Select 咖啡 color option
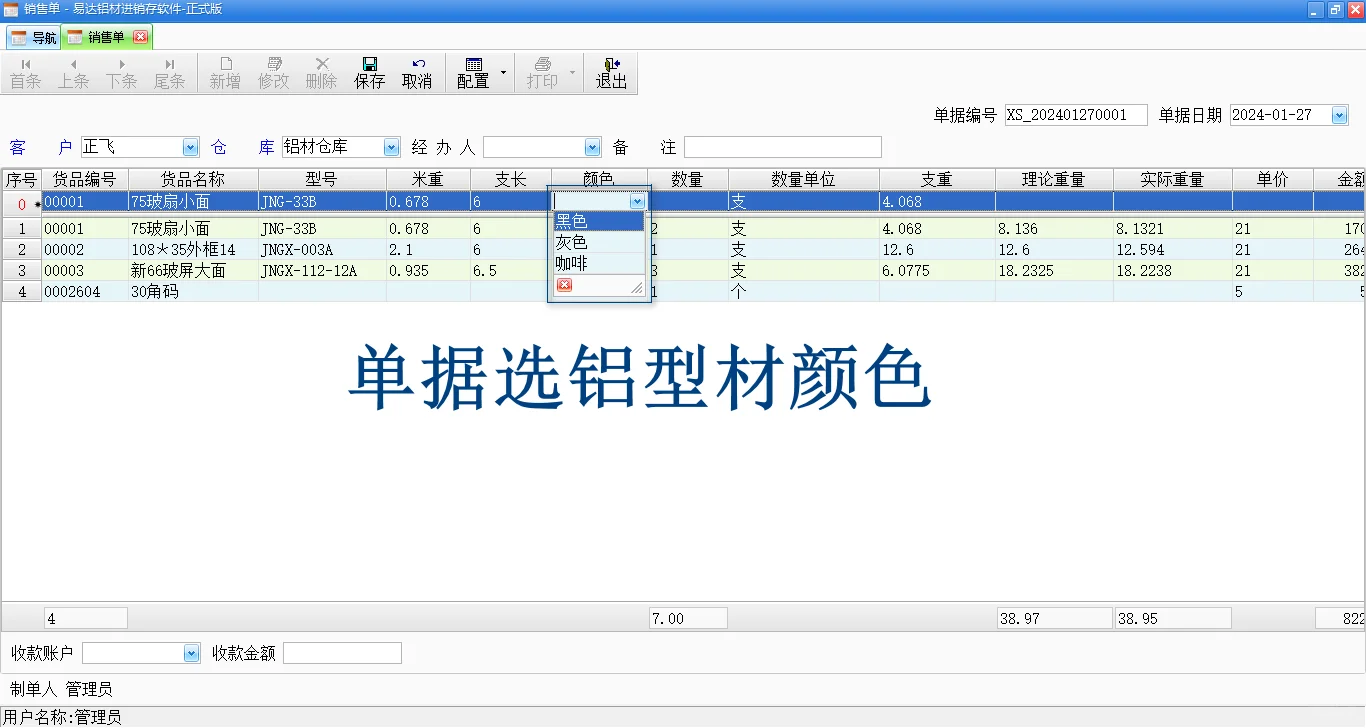 [570, 262]
